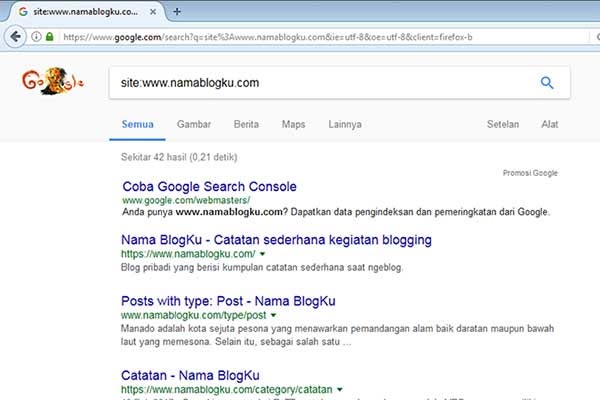Click the www.google.com/webmasters/ URL text

point(186,200)
